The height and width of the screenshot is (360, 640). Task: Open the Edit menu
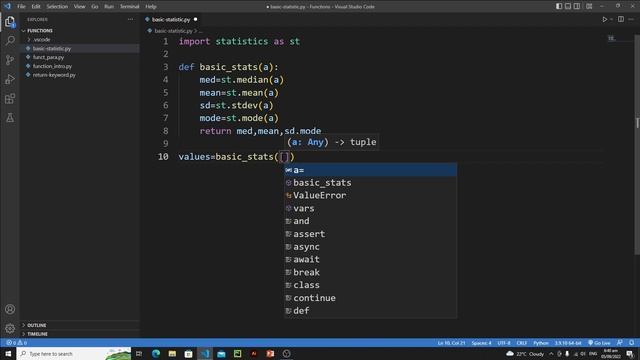click(36, 7)
